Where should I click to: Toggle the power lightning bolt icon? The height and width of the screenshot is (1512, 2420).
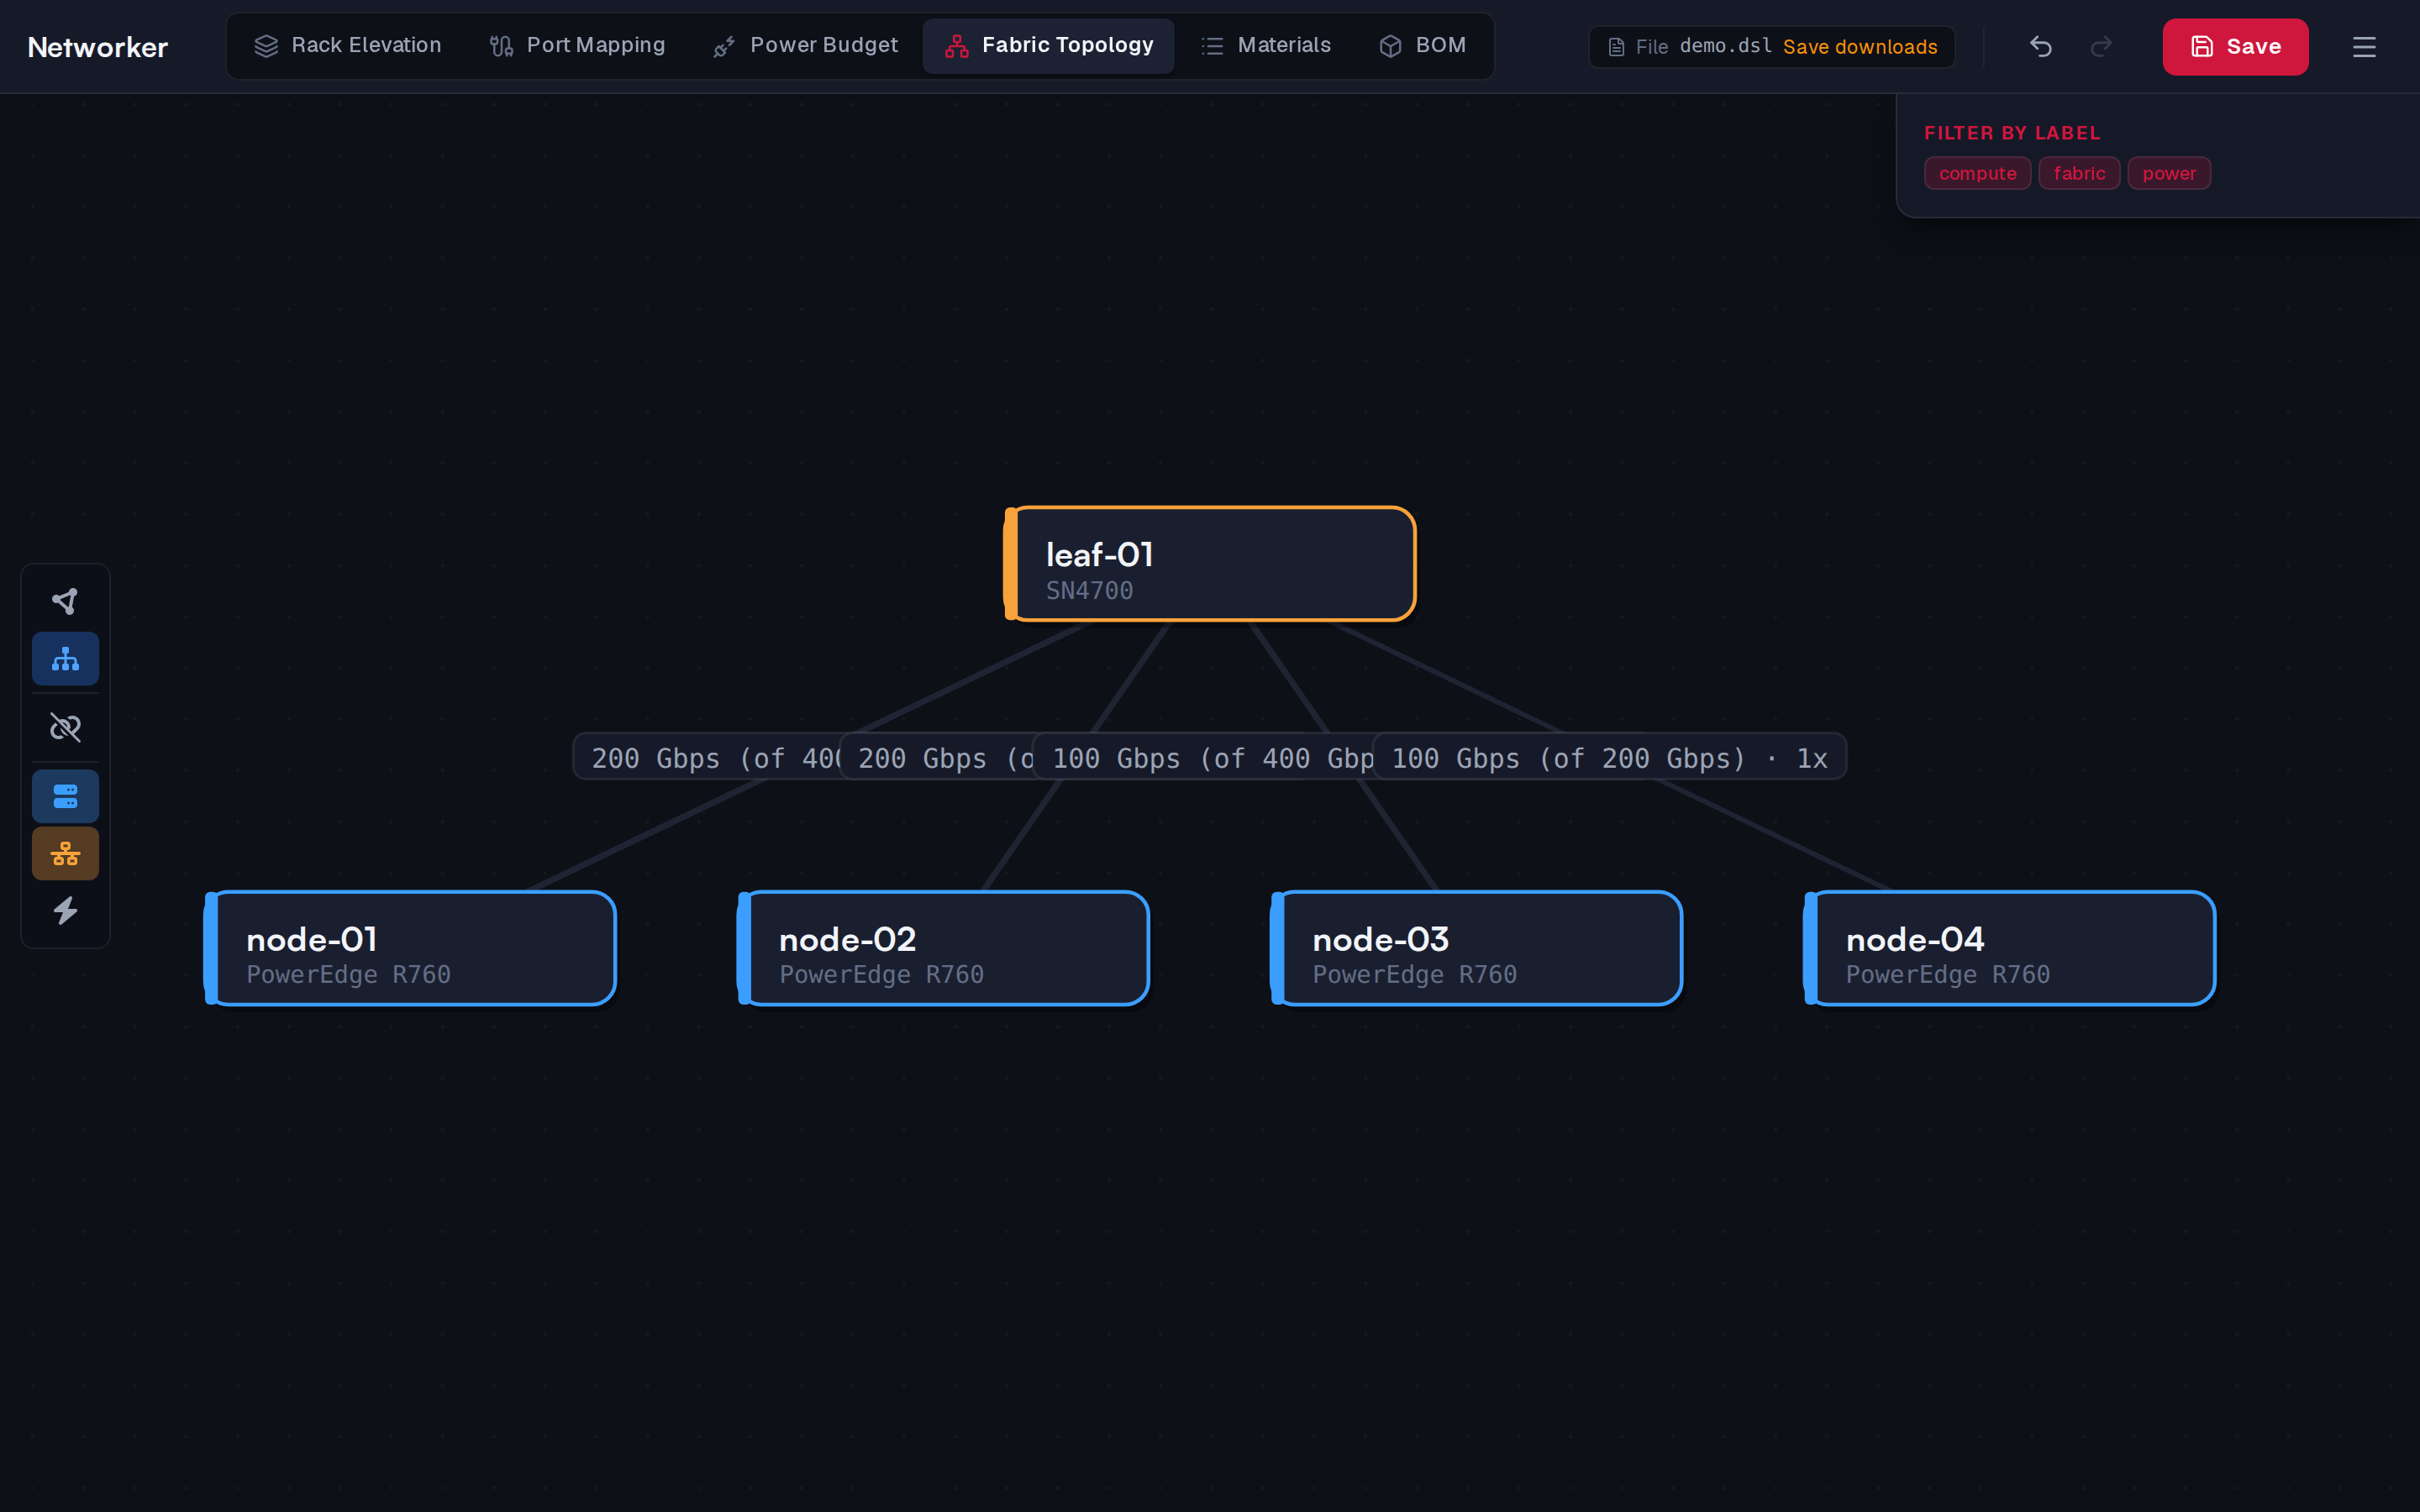pos(65,911)
